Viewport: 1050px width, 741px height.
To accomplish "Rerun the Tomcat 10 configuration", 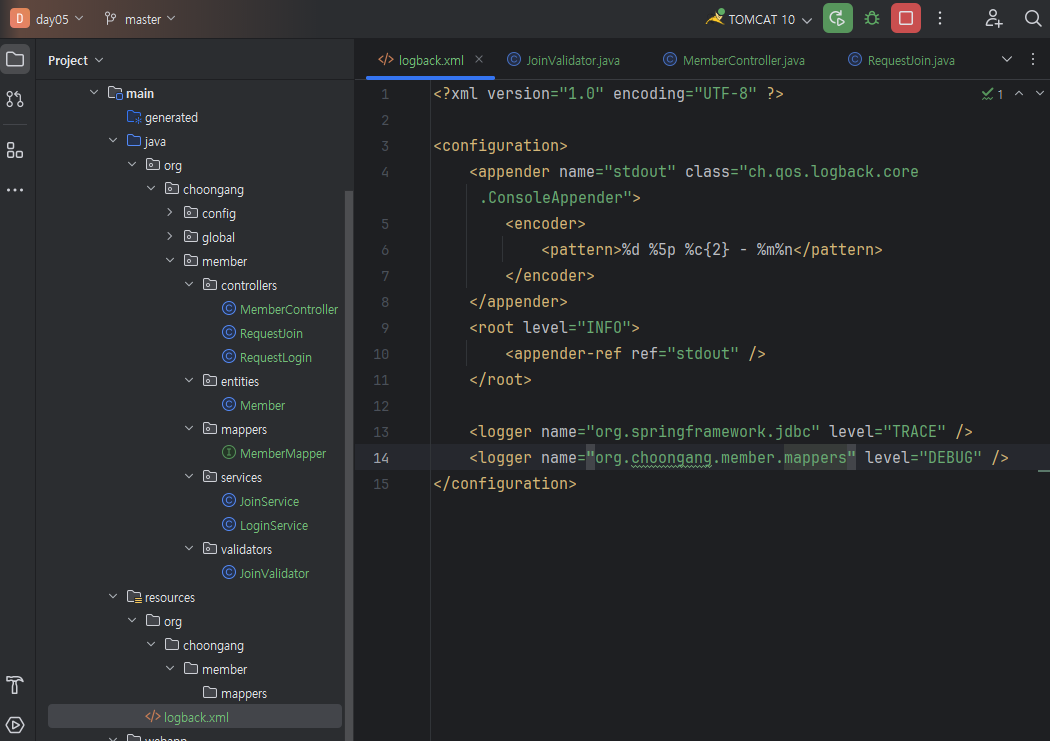I will [838, 18].
